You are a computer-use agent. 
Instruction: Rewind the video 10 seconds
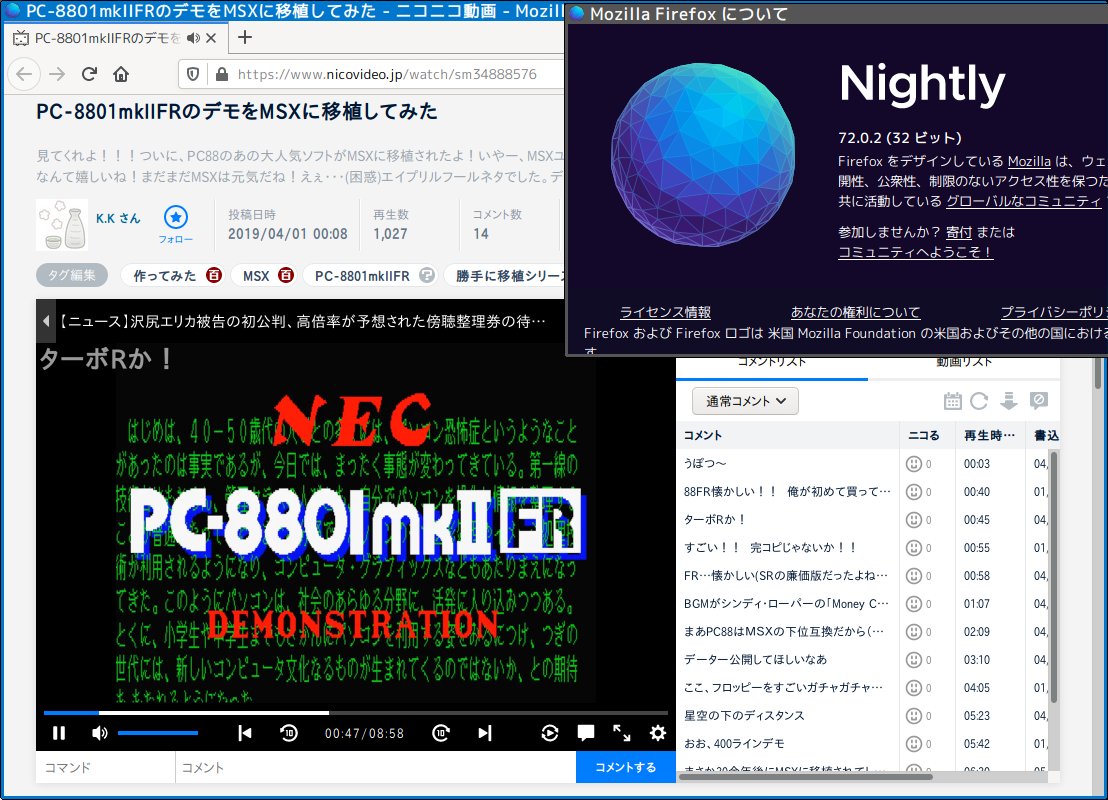288,733
